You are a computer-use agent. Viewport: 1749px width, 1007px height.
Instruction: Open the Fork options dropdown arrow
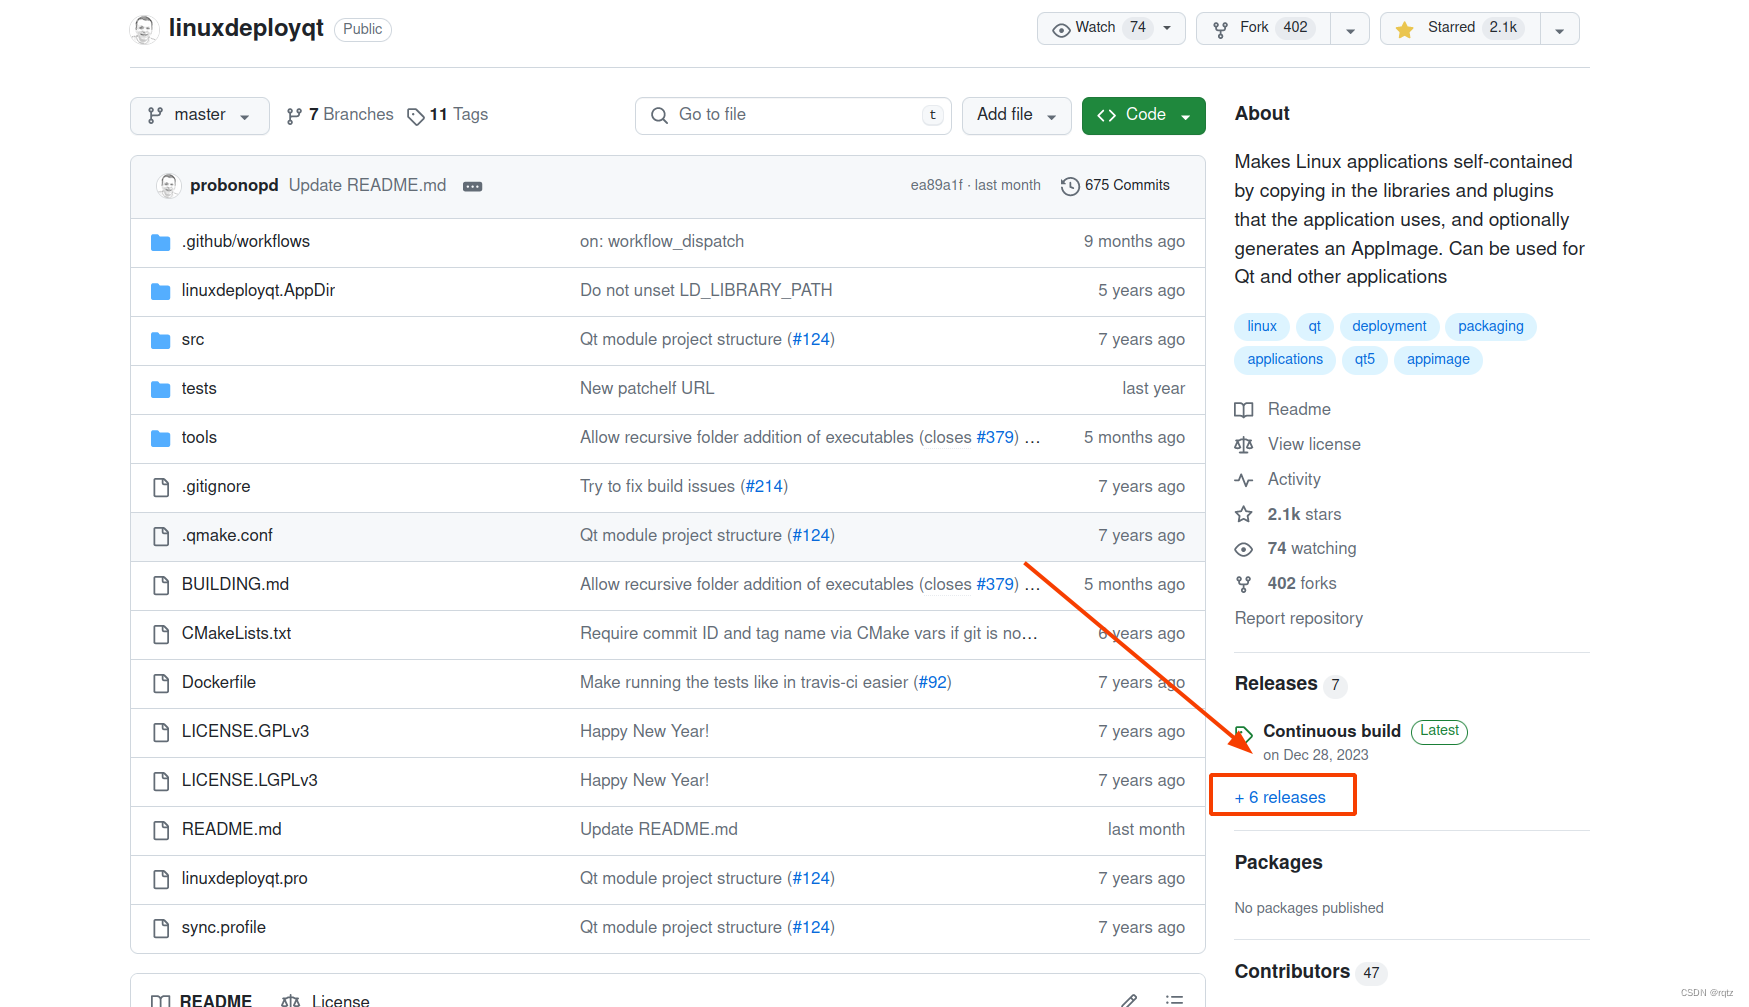click(1350, 29)
